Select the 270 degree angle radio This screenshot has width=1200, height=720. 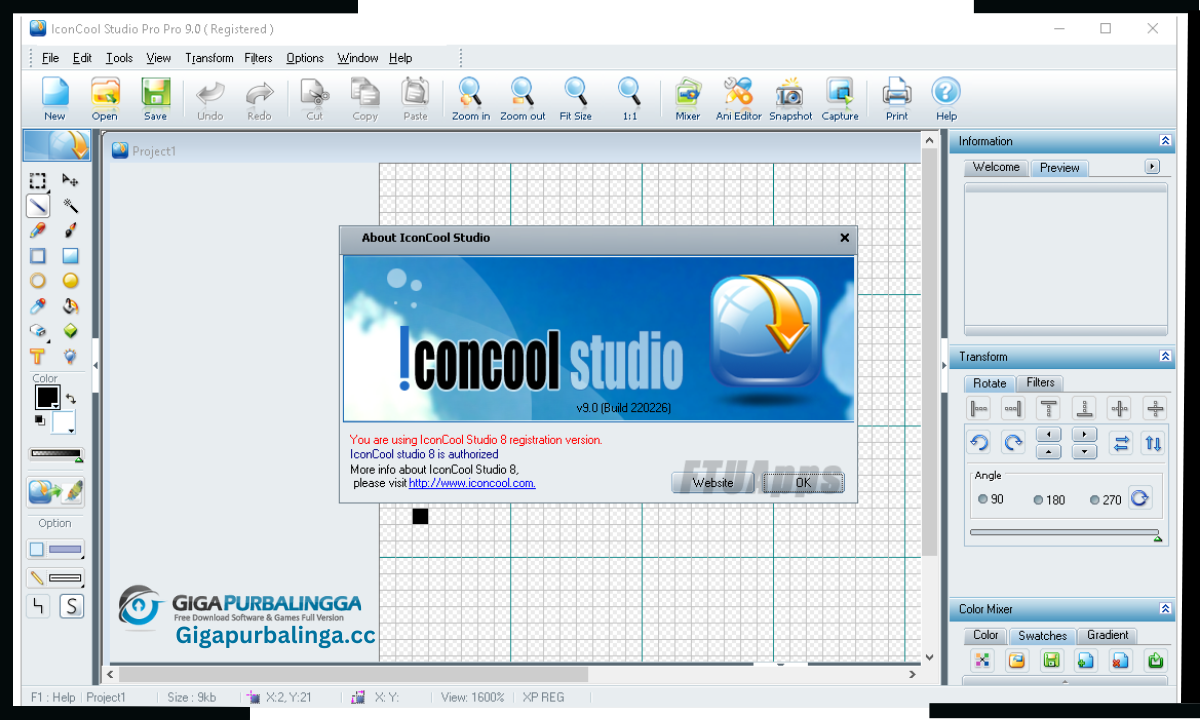pos(1095,500)
